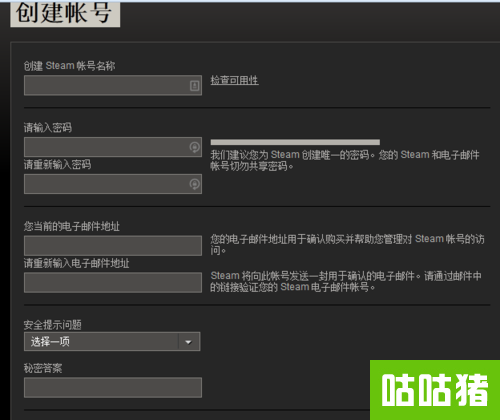Click the email confirmation note starting Steam 将向此帐号
Viewport: 500px width, 420px height.
pyautogui.click(x=346, y=281)
